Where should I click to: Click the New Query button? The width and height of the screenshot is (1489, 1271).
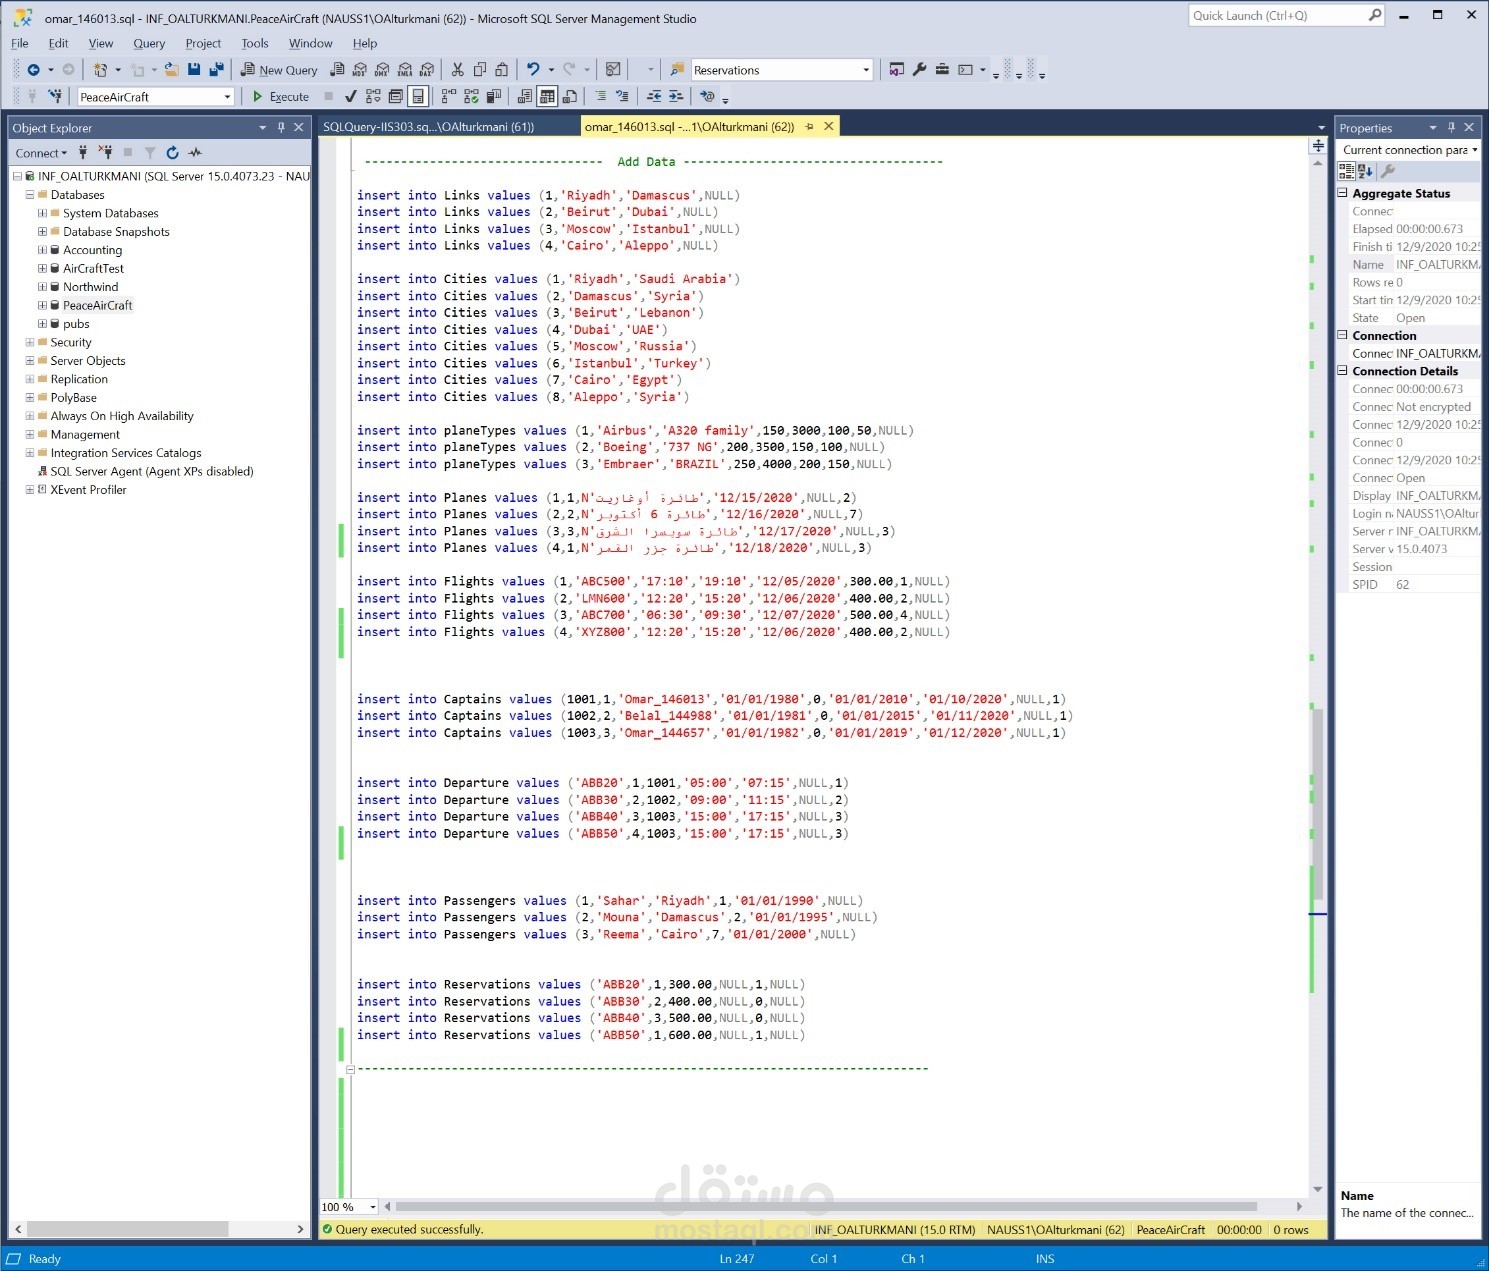tap(279, 70)
